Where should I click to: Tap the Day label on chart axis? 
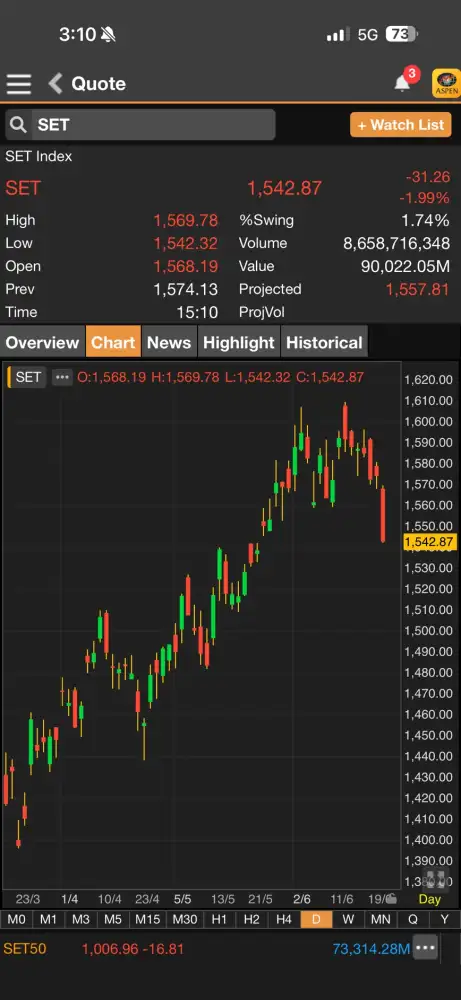[x=430, y=899]
